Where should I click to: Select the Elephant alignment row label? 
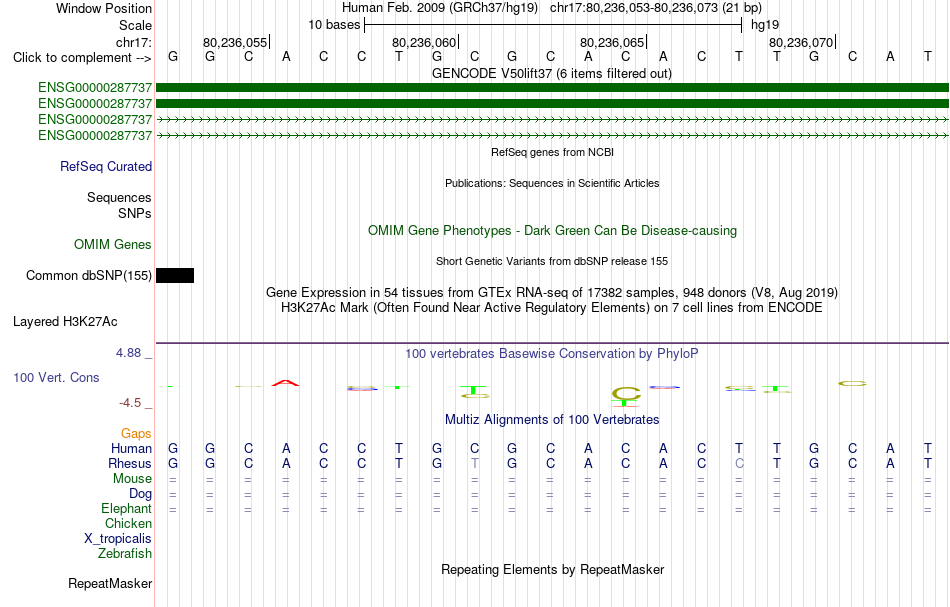coord(127,509)
